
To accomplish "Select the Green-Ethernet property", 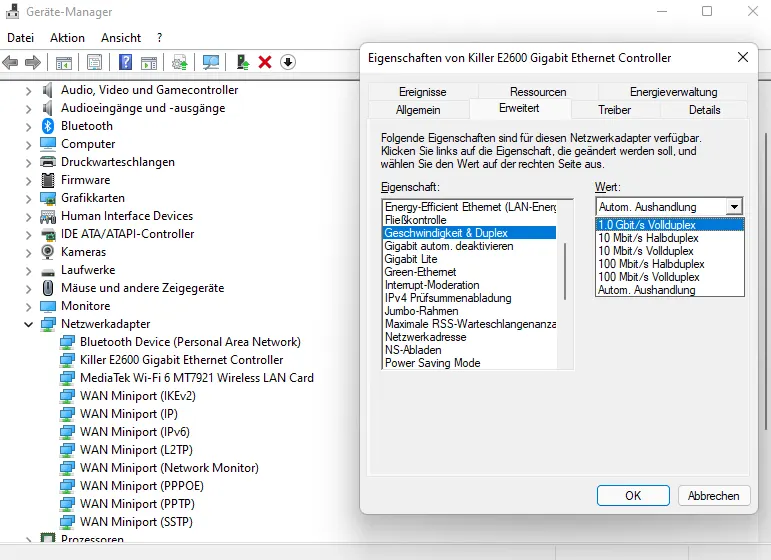I will point(470,272).
